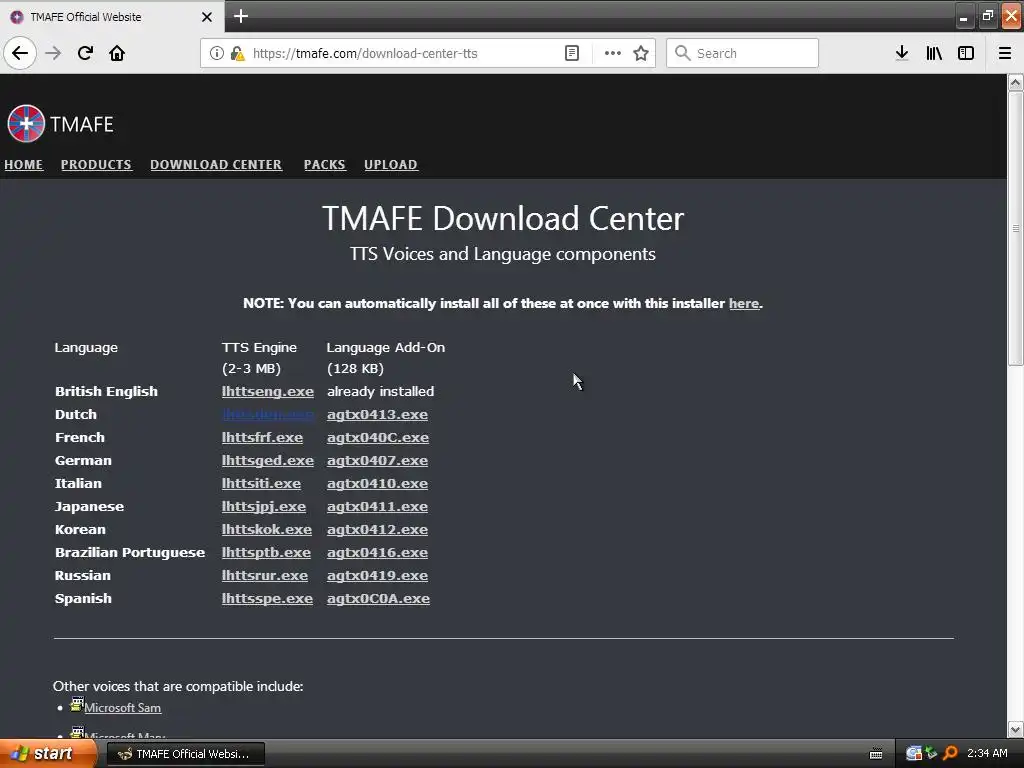Click the Microsoft Sam voice icon
This screenshot has height=768, width=1024.
(x=76, y=704)
